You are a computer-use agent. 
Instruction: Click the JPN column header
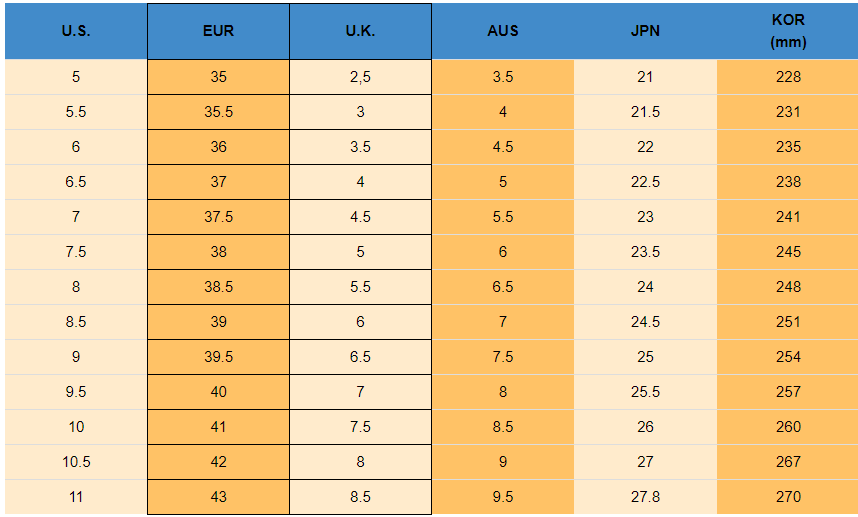(645, 31)
